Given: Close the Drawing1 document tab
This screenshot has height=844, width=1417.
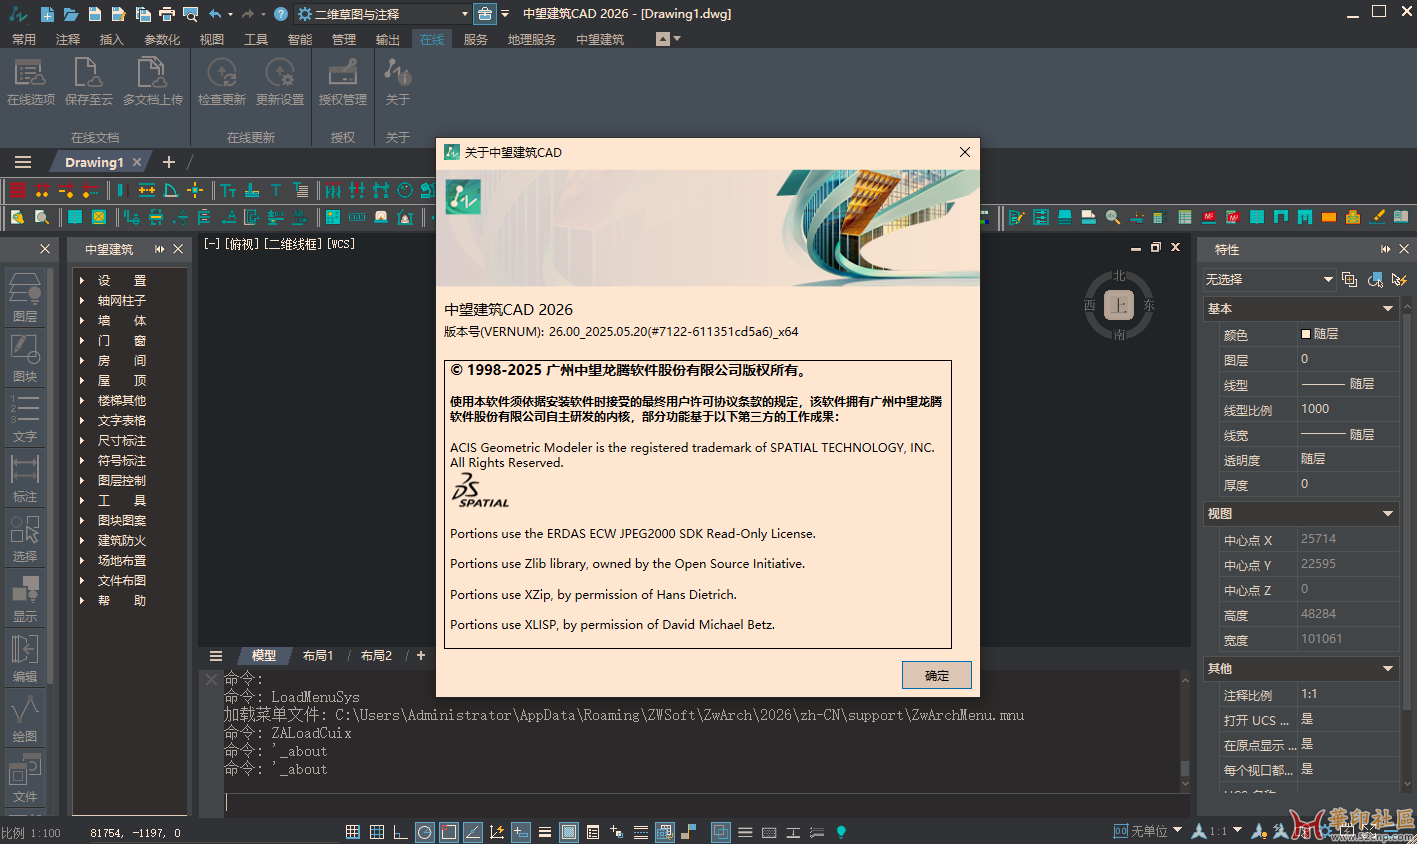Looking at the screenshot, I should tap(137, 162).
